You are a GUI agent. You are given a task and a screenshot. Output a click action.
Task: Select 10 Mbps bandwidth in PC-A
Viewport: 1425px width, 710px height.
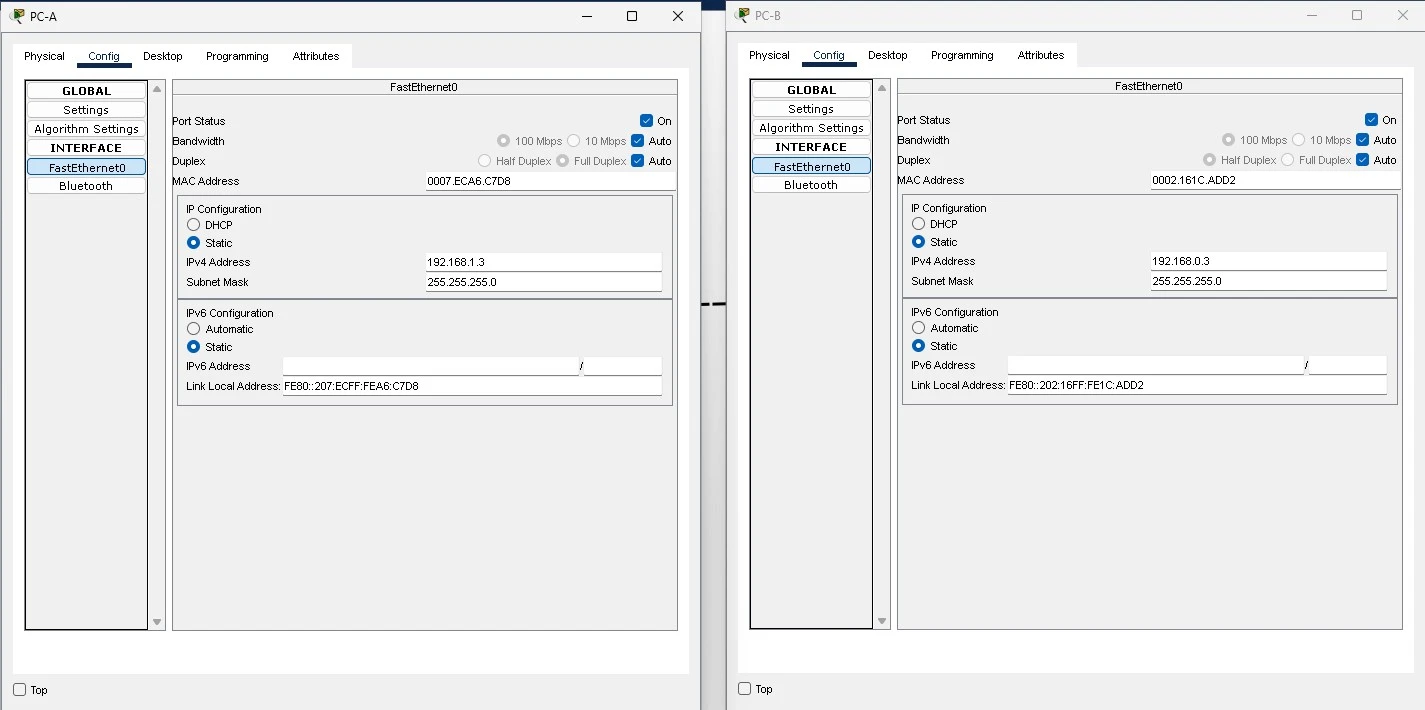573,141
